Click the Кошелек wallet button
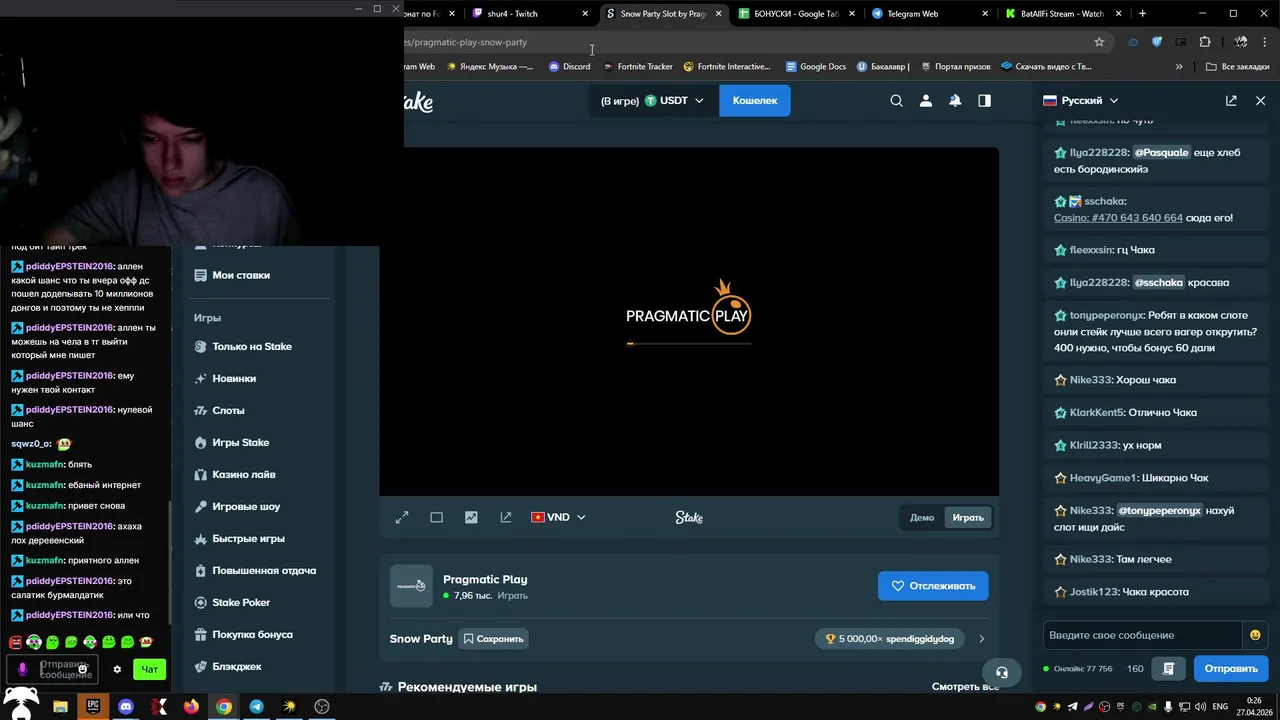 755,100
